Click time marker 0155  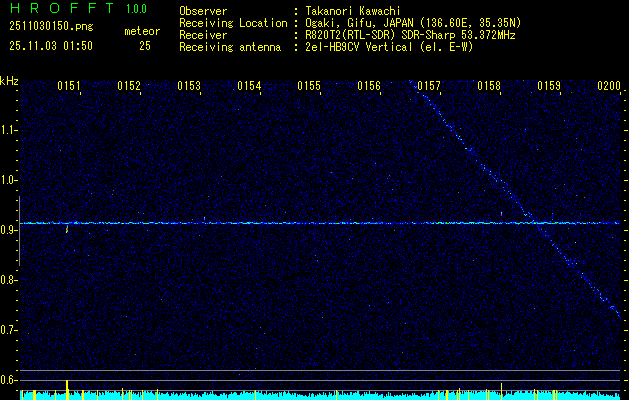point(309,86)
